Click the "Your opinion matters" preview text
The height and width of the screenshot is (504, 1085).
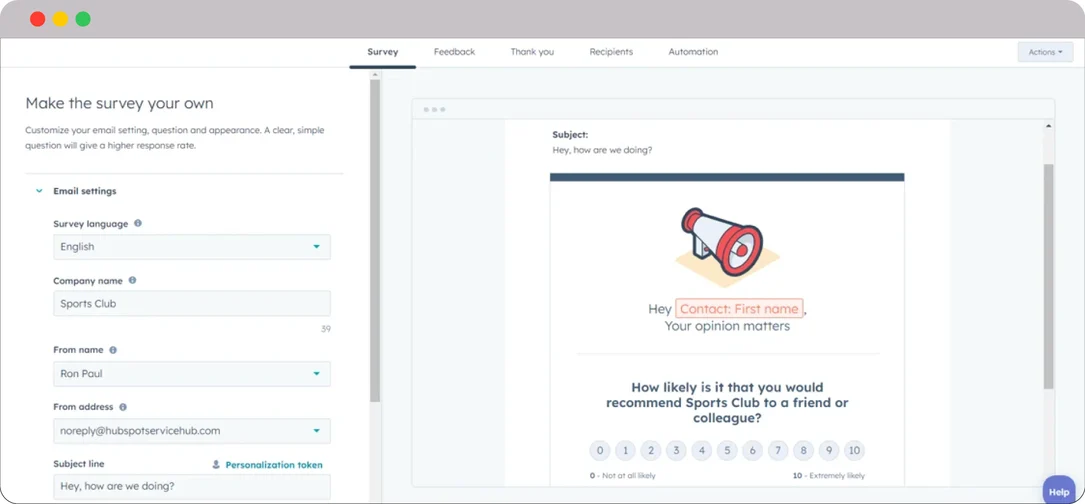727,326
